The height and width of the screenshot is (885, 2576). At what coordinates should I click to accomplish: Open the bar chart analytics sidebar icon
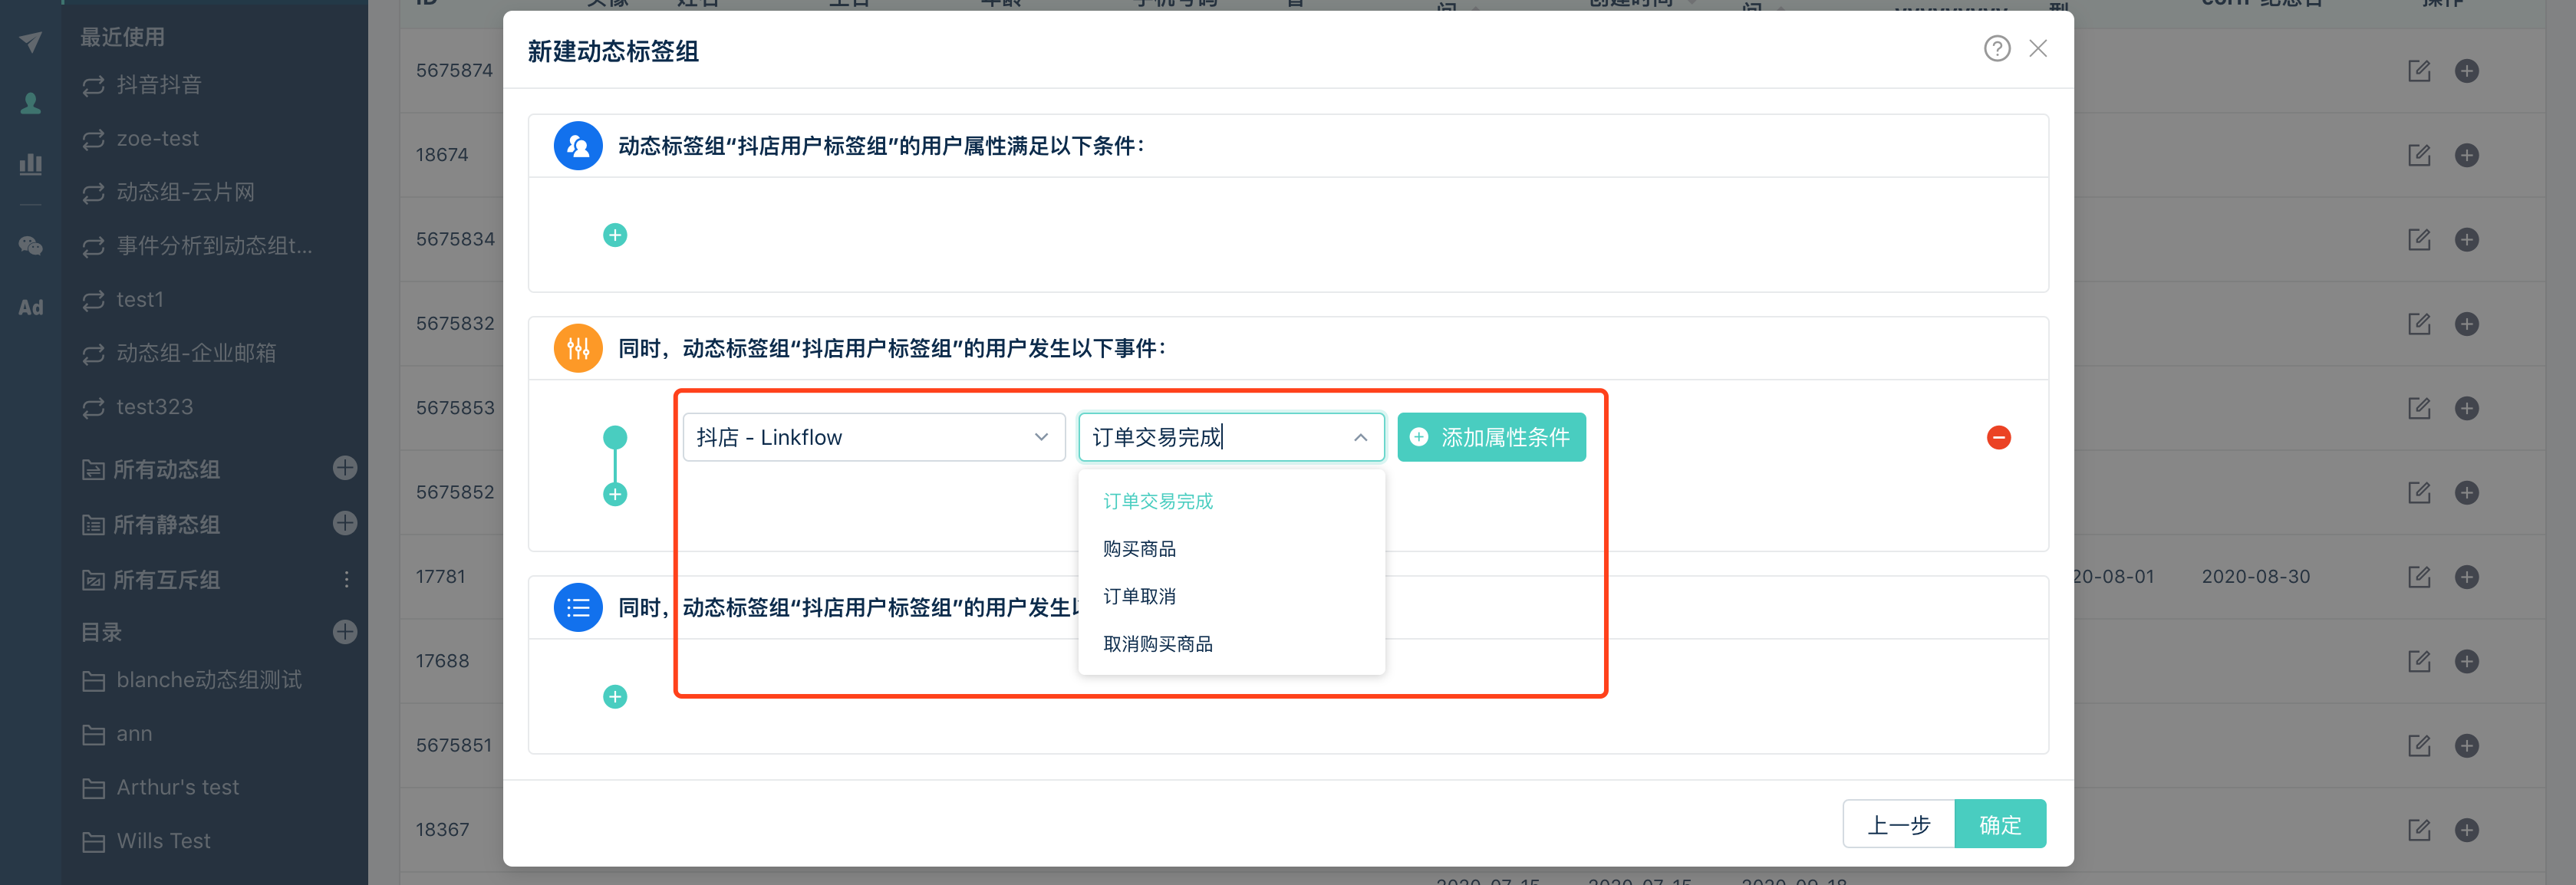[x=30, y=164]
